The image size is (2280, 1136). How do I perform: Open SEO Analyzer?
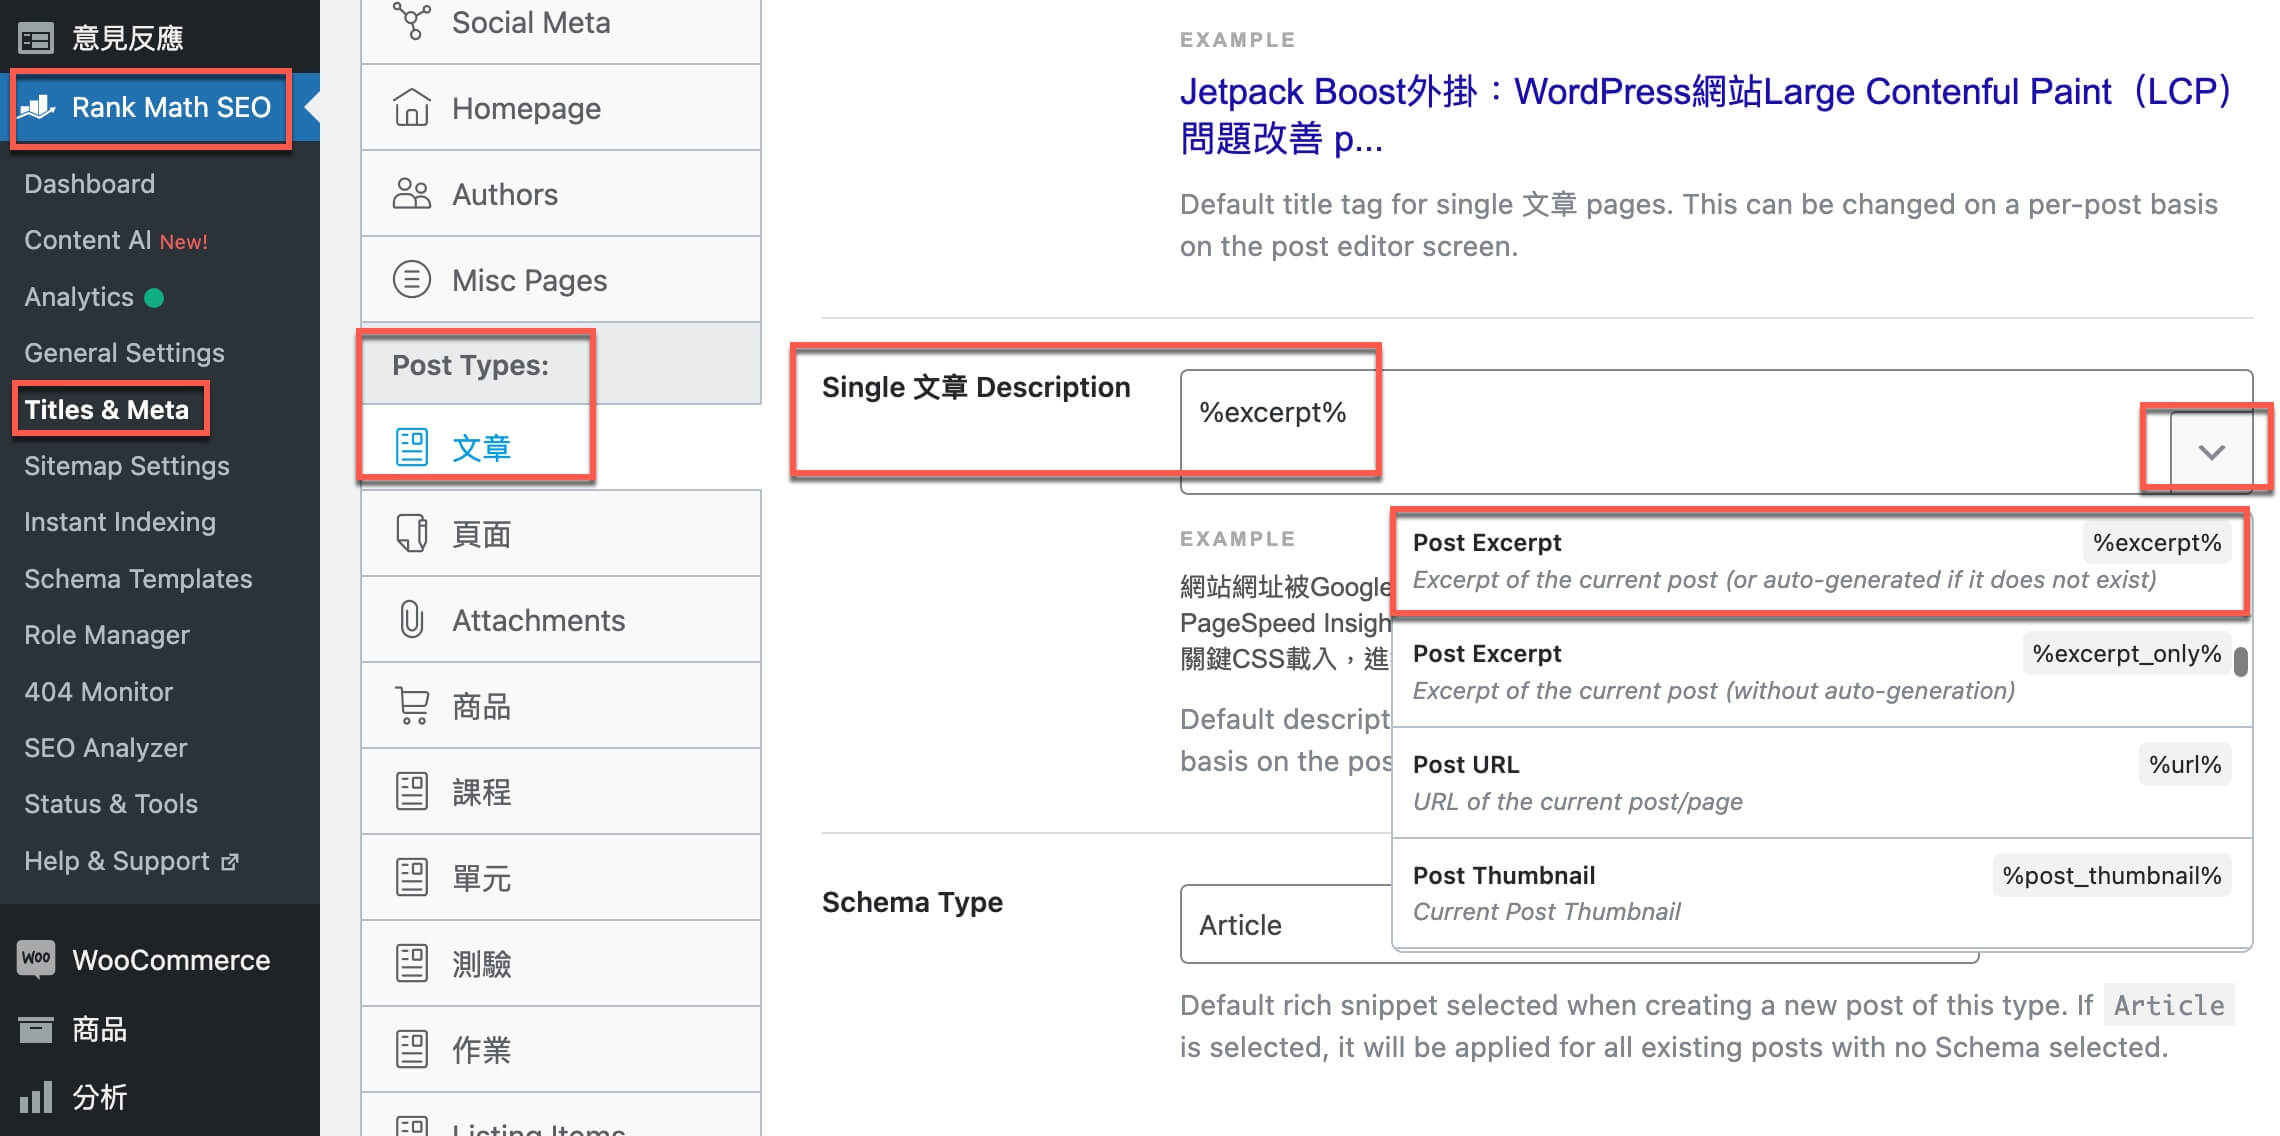pos(106,748)
